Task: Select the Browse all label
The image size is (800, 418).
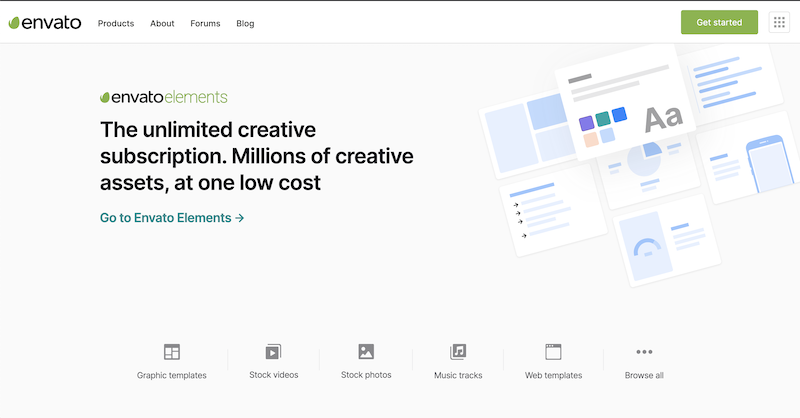Action: (x=644, y=375)
